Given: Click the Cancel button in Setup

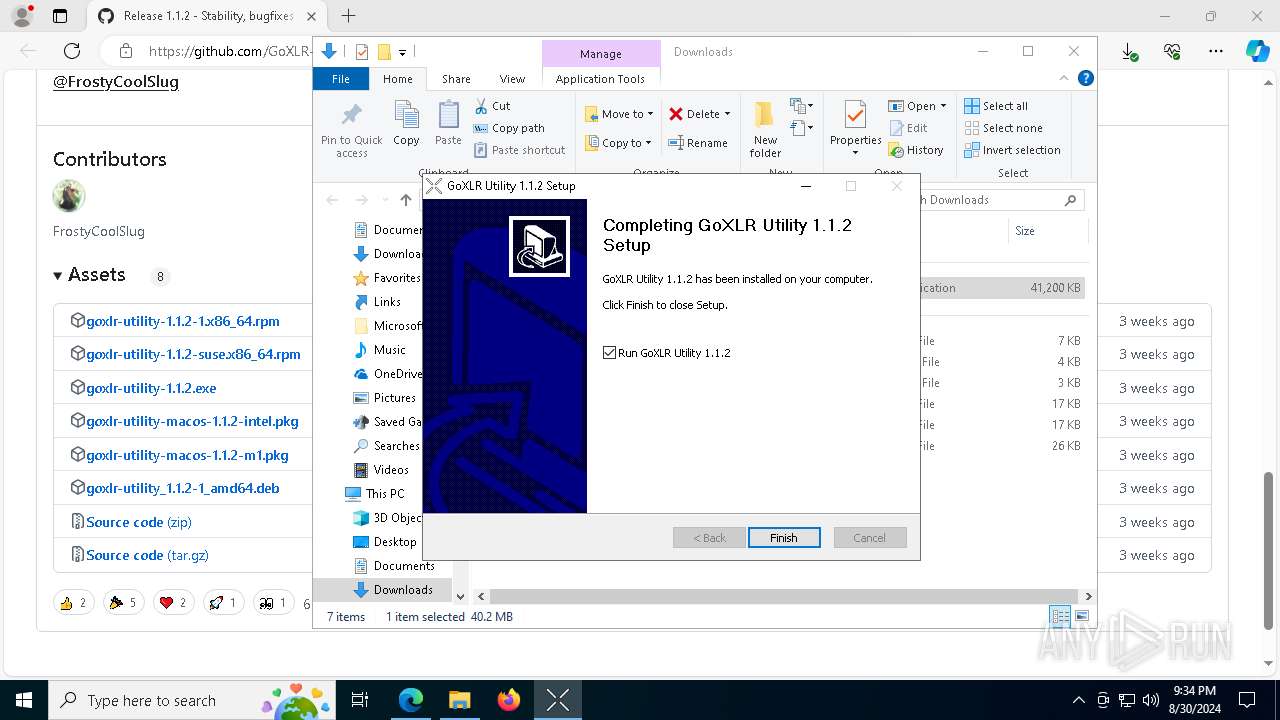Looking at the screenshot, I should pos(870,538).
